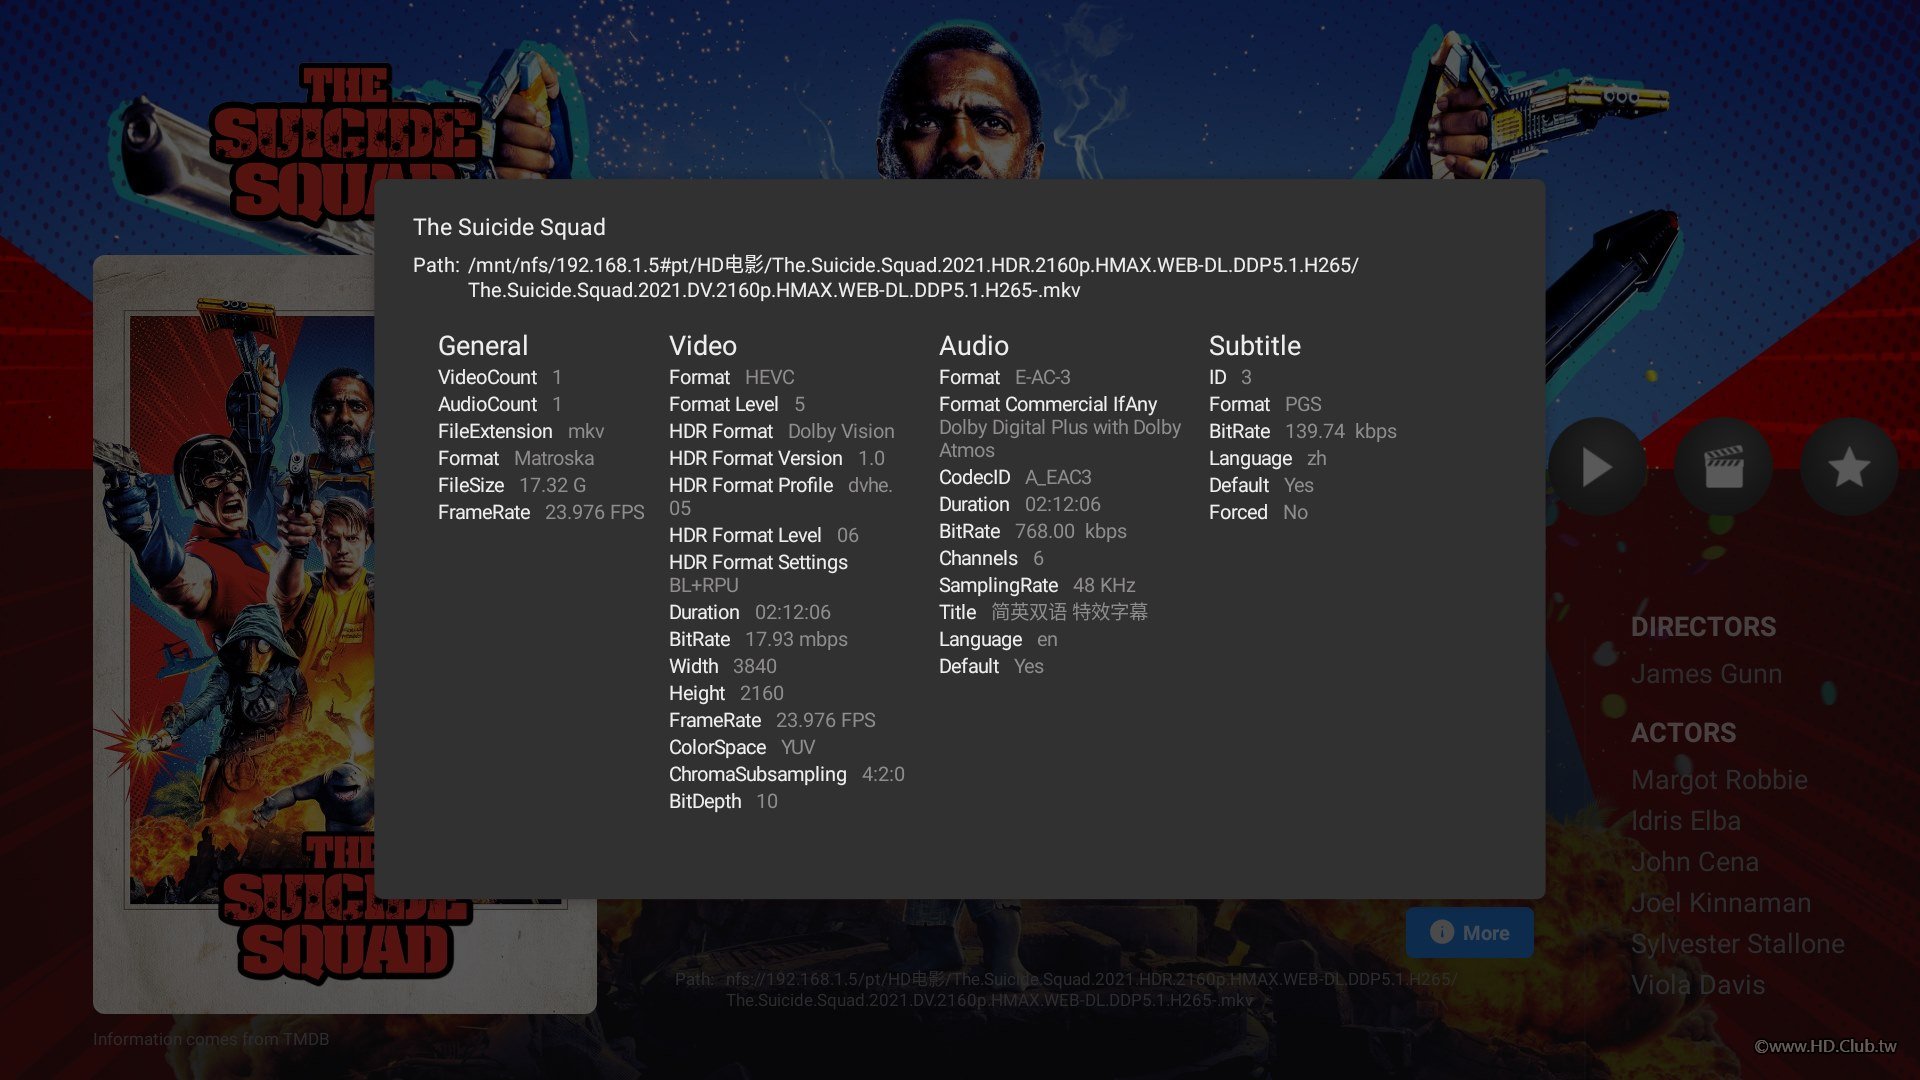Select actor John Cena
This screenshot has width=1920, height=1080.
[1695, 862]
